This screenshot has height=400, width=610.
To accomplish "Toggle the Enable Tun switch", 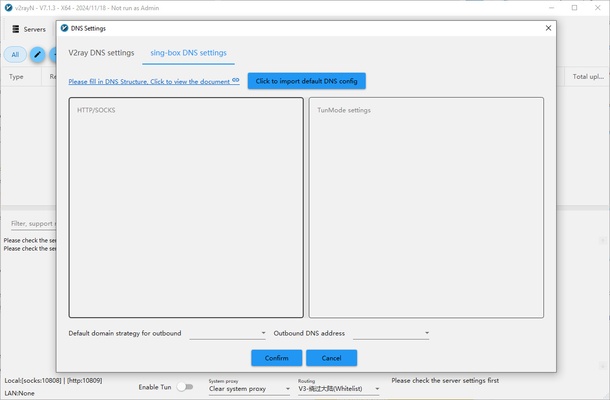I will (185, 387).
